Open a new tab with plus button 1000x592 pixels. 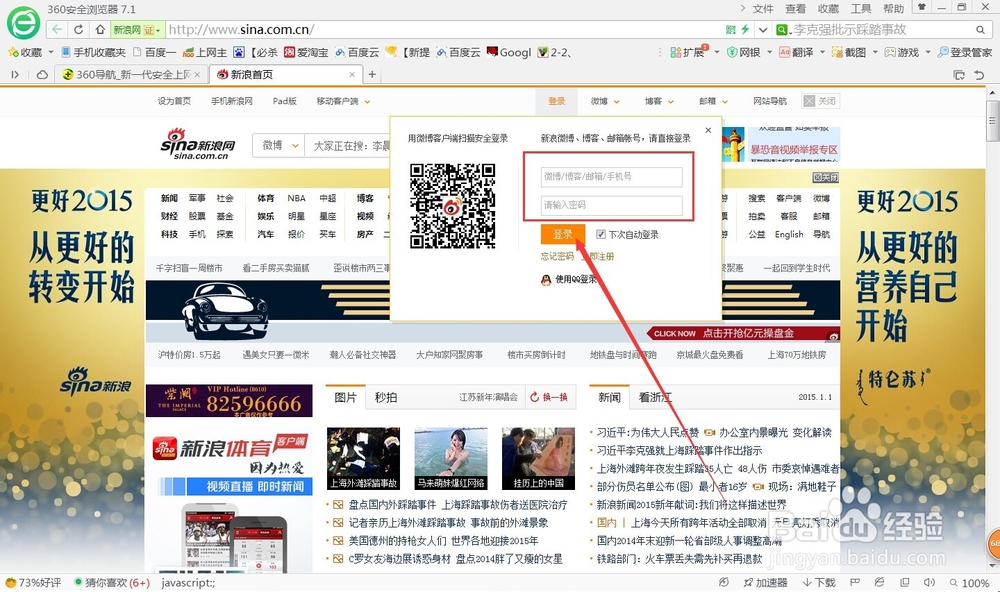[372, 75]
